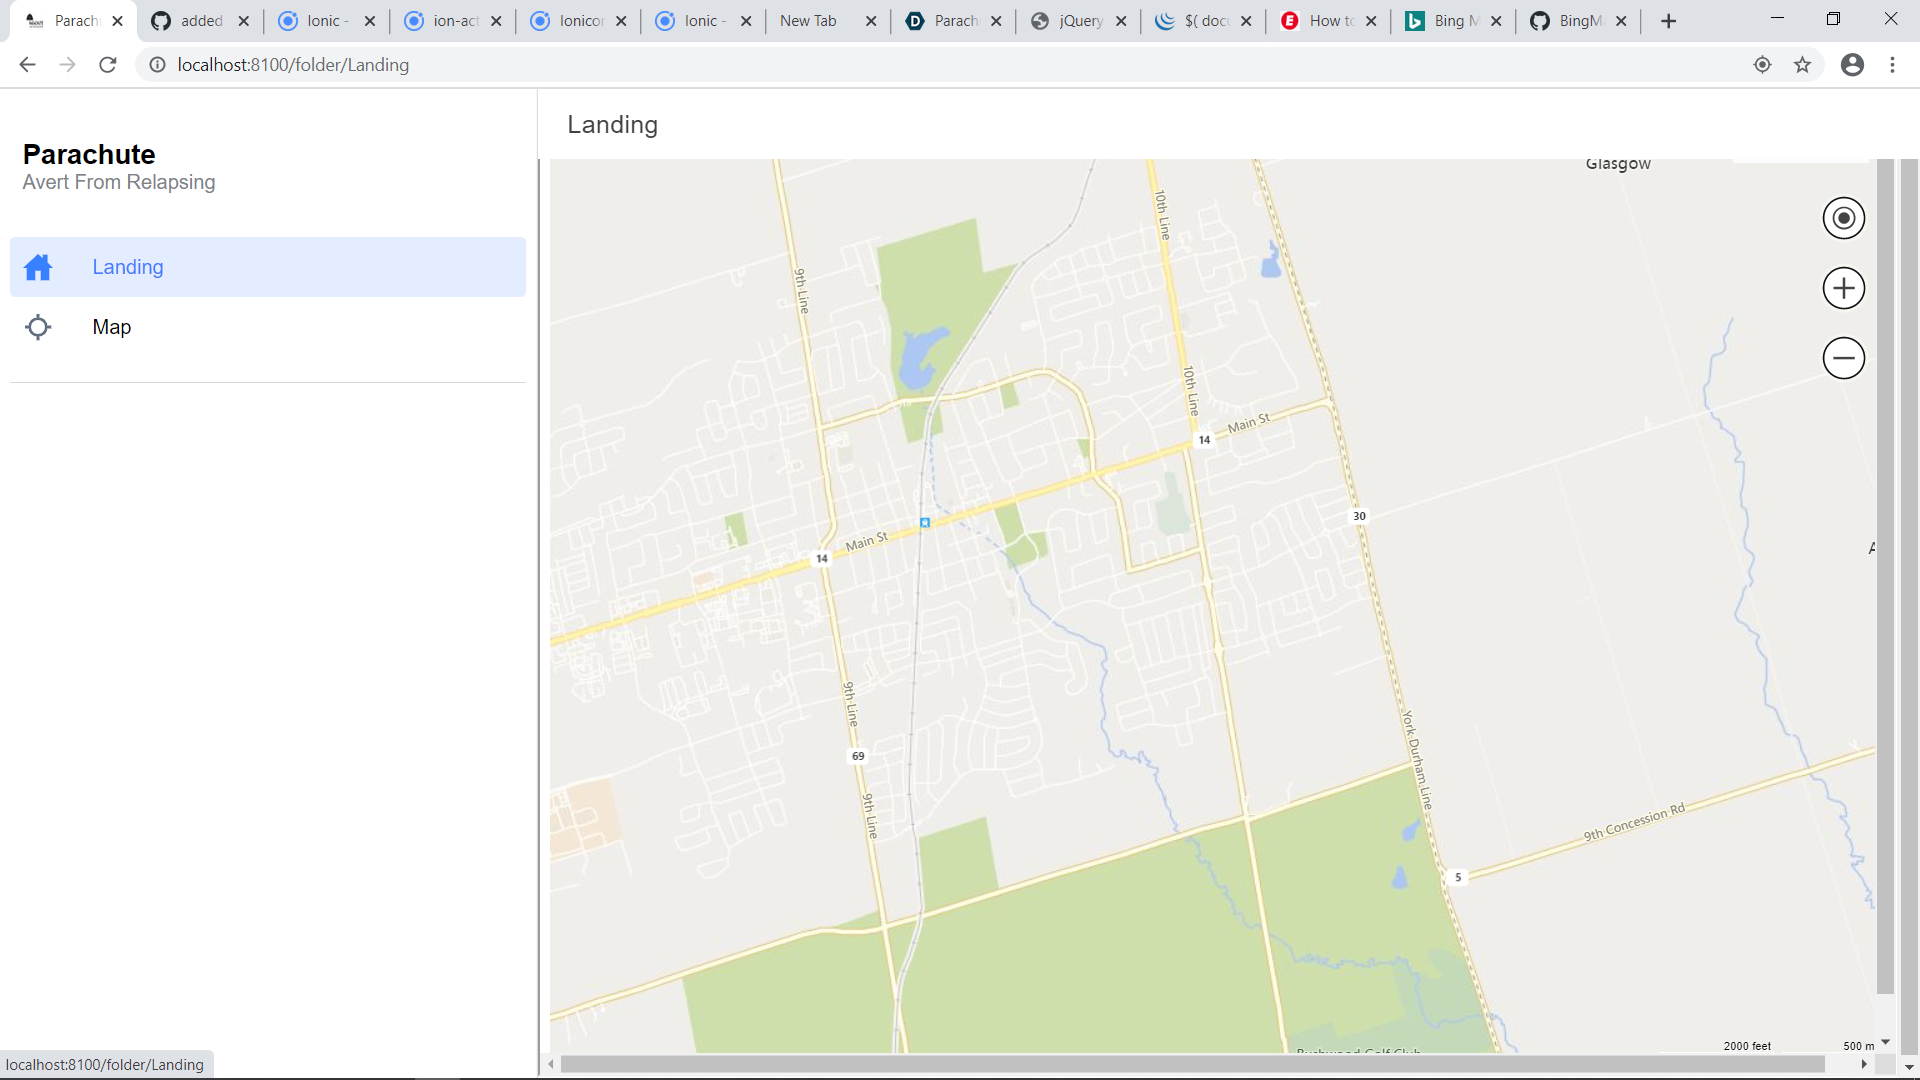This screenshot has height=1080, width=1920.
Task: Click the map locate-me target icon
Action: point(1843,218)
